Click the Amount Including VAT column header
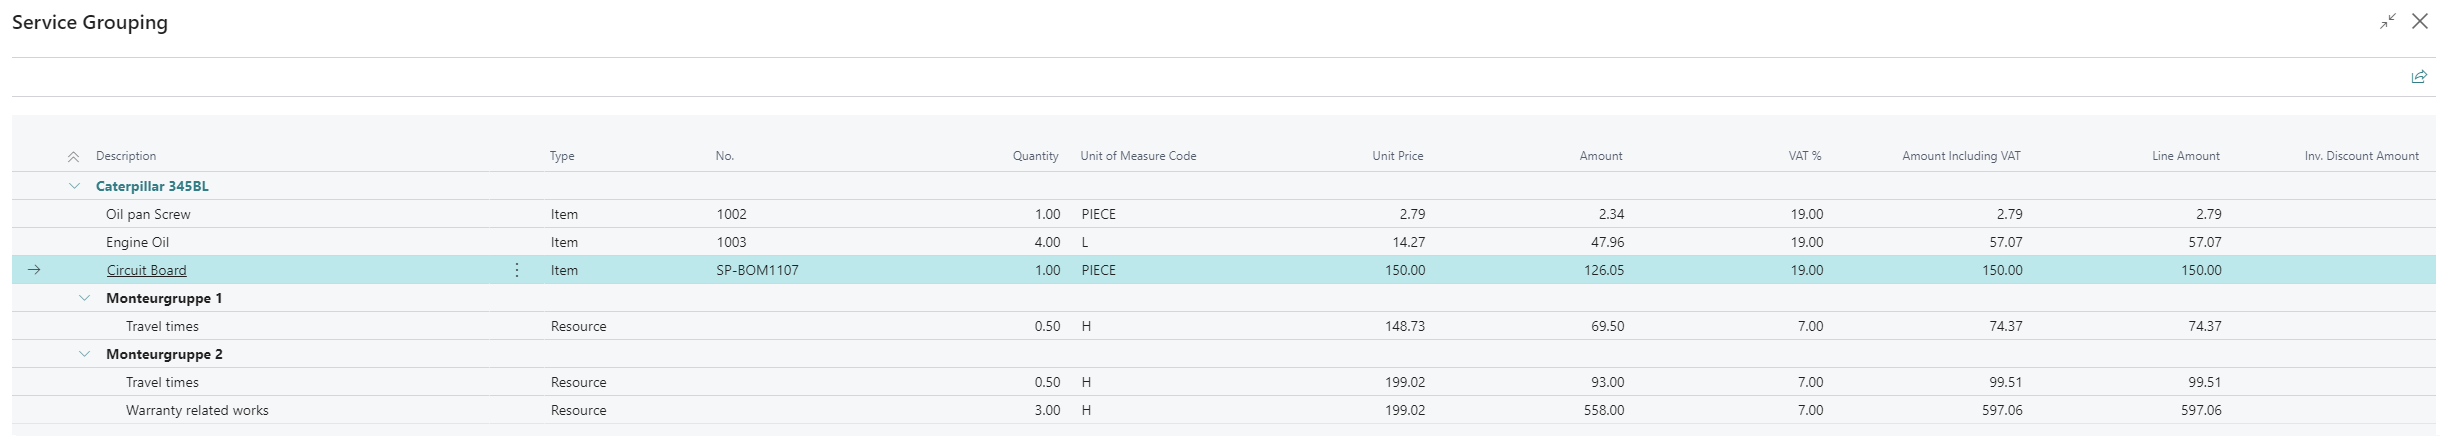2449x436 pixels. pyautogui.click(x=1960, y=156)
